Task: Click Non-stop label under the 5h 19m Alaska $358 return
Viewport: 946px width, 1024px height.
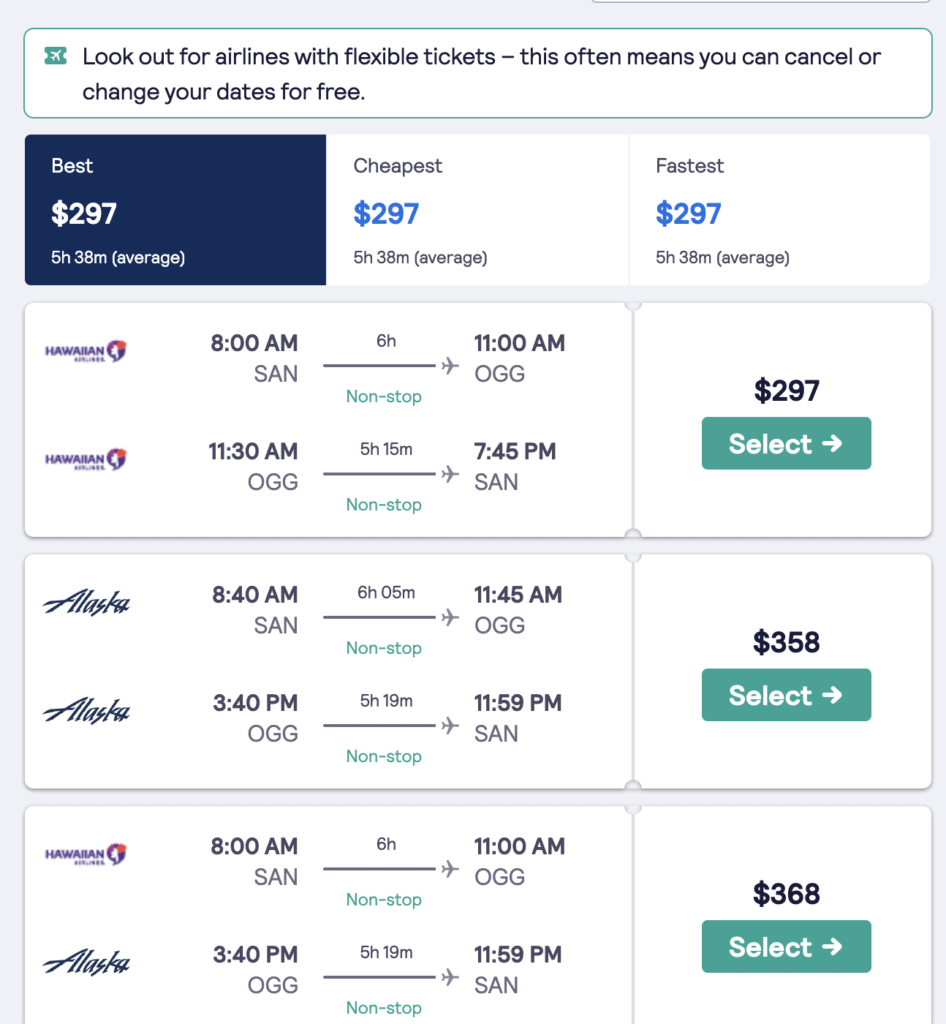Action: coord(384,756)
